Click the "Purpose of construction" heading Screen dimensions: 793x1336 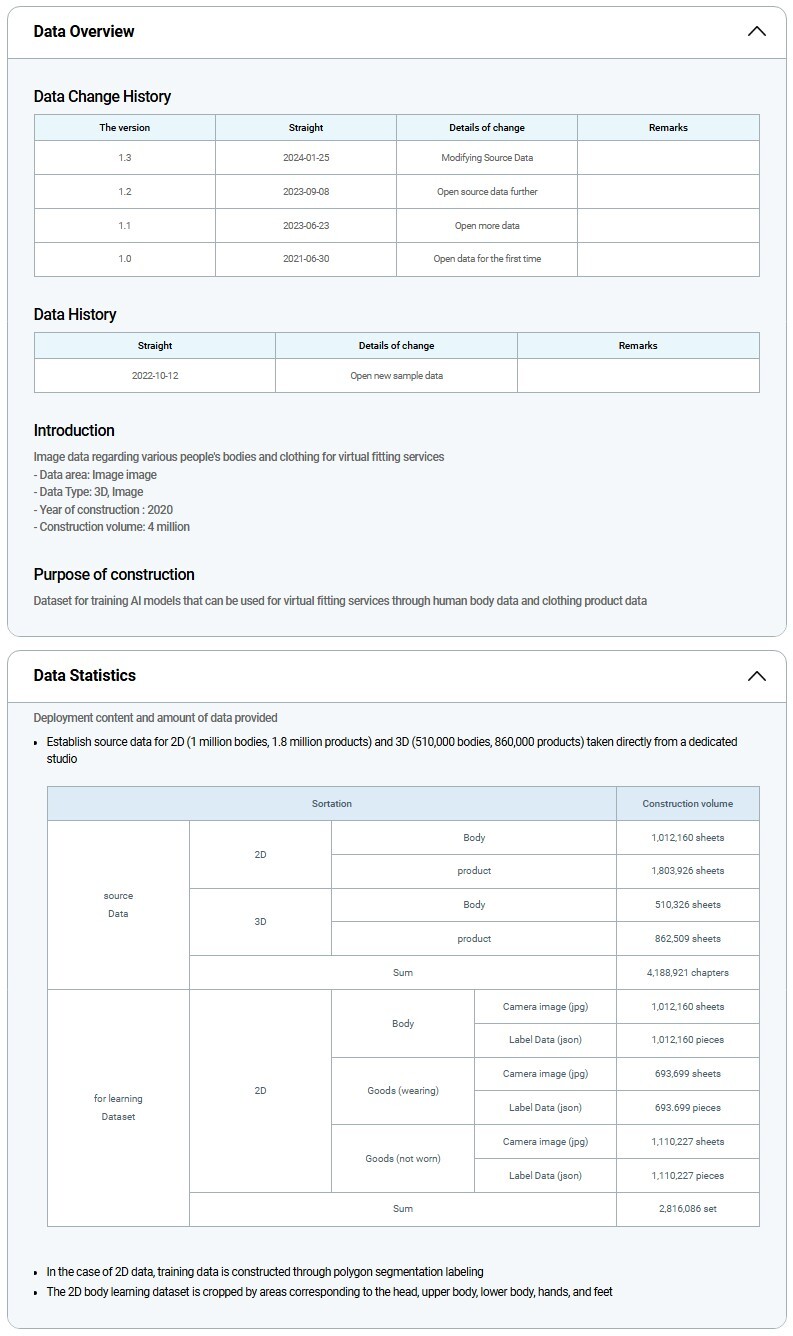point(114,575)
